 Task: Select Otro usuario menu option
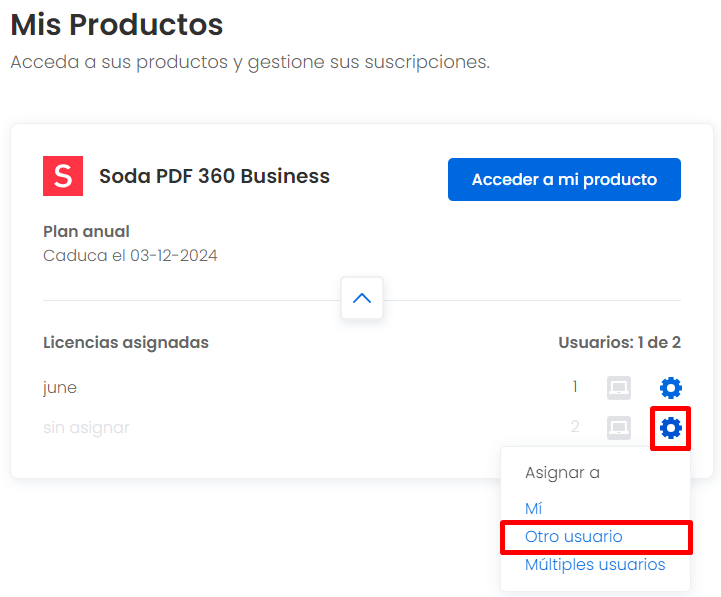click(573, 537)
